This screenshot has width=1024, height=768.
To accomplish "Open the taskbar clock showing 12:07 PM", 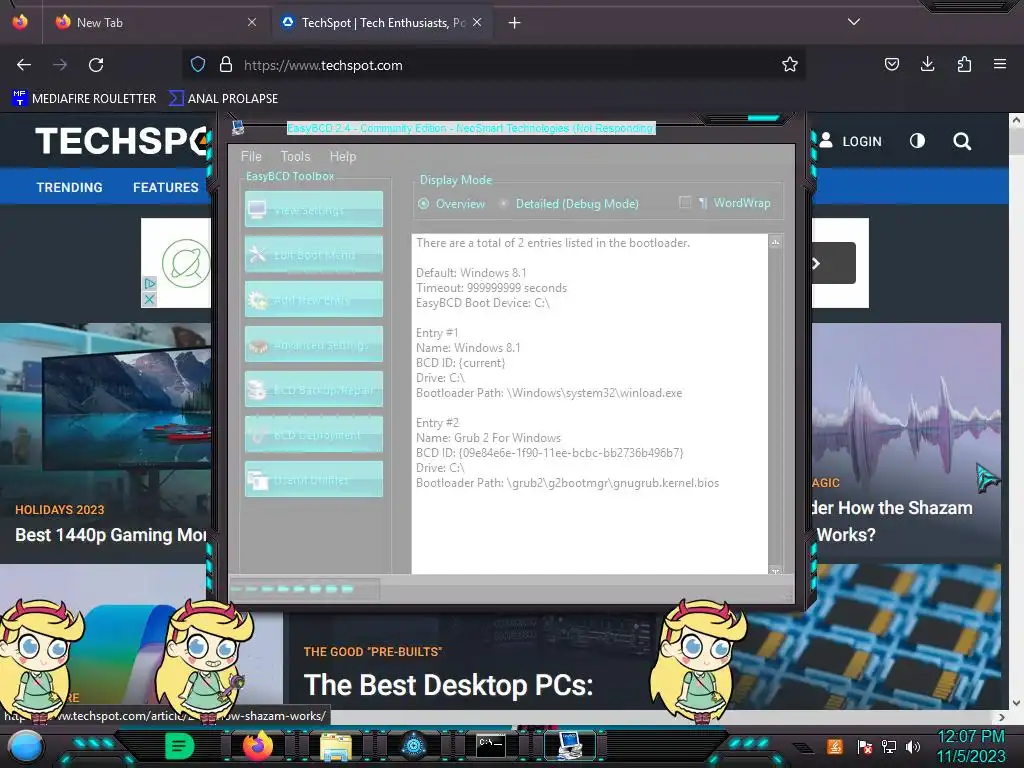I will point(971,746).
